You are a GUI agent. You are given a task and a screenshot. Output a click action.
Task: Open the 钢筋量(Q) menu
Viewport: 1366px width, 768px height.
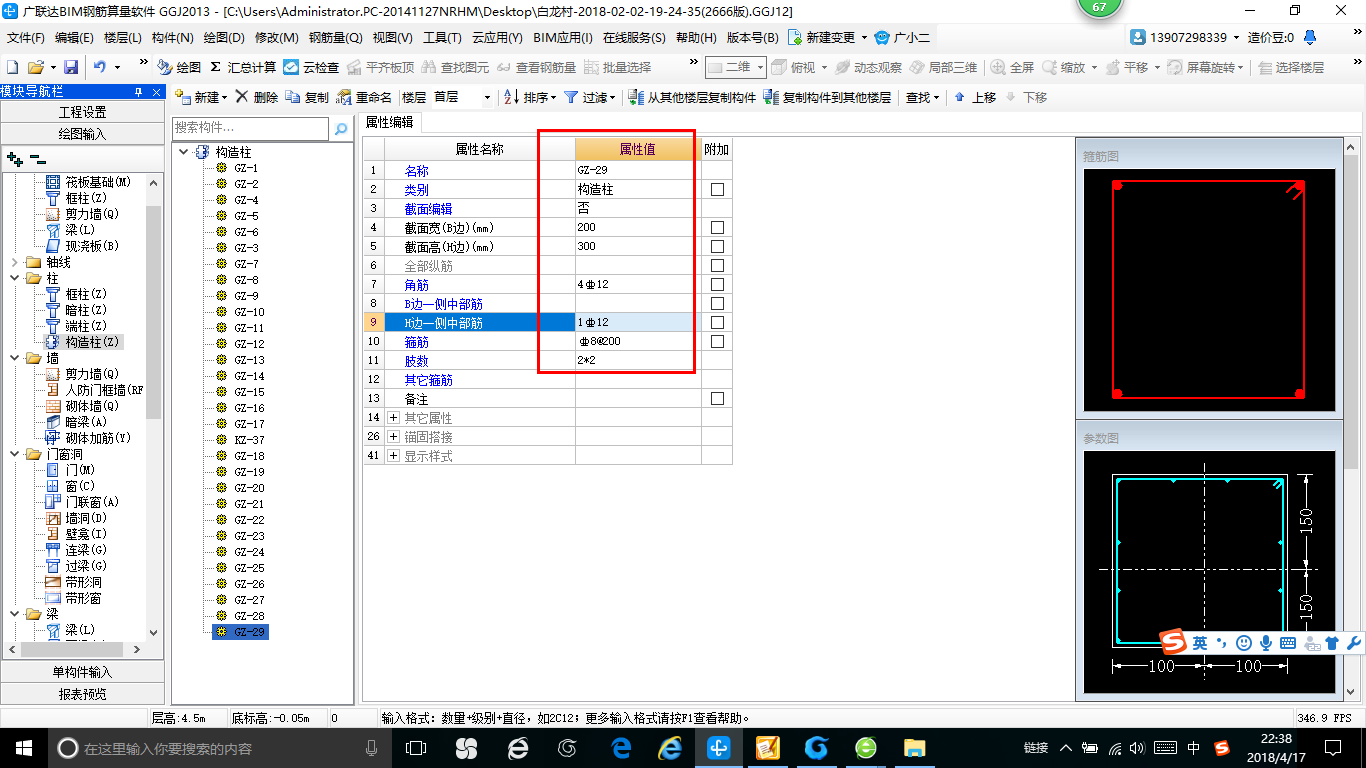[335, 38]
